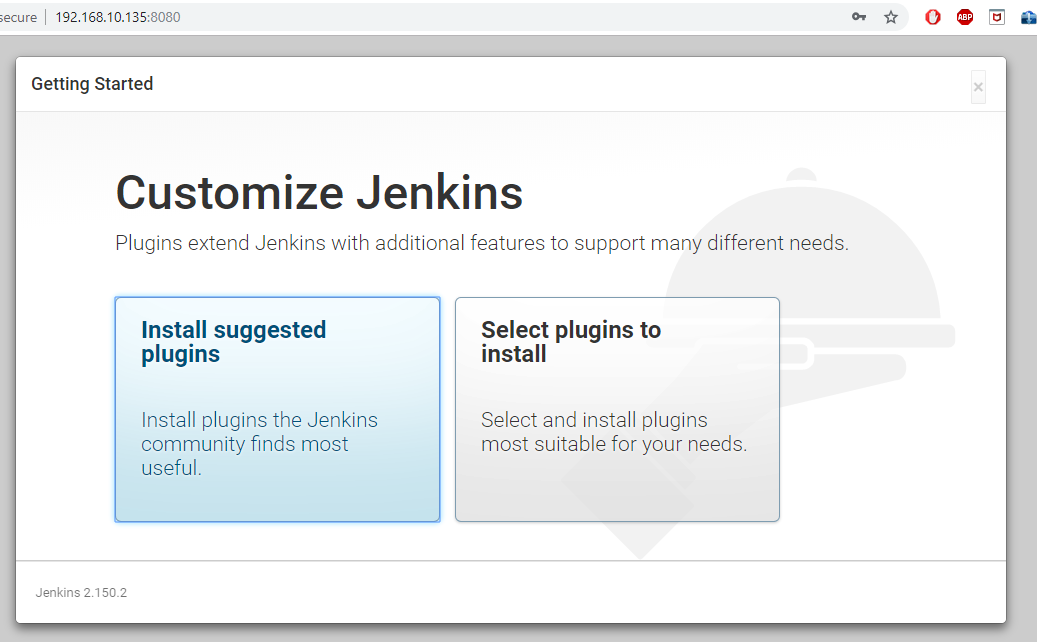Bookmark this page with the star icon
The height and width of the screenshot is (642, 1037).
(891, 17)
